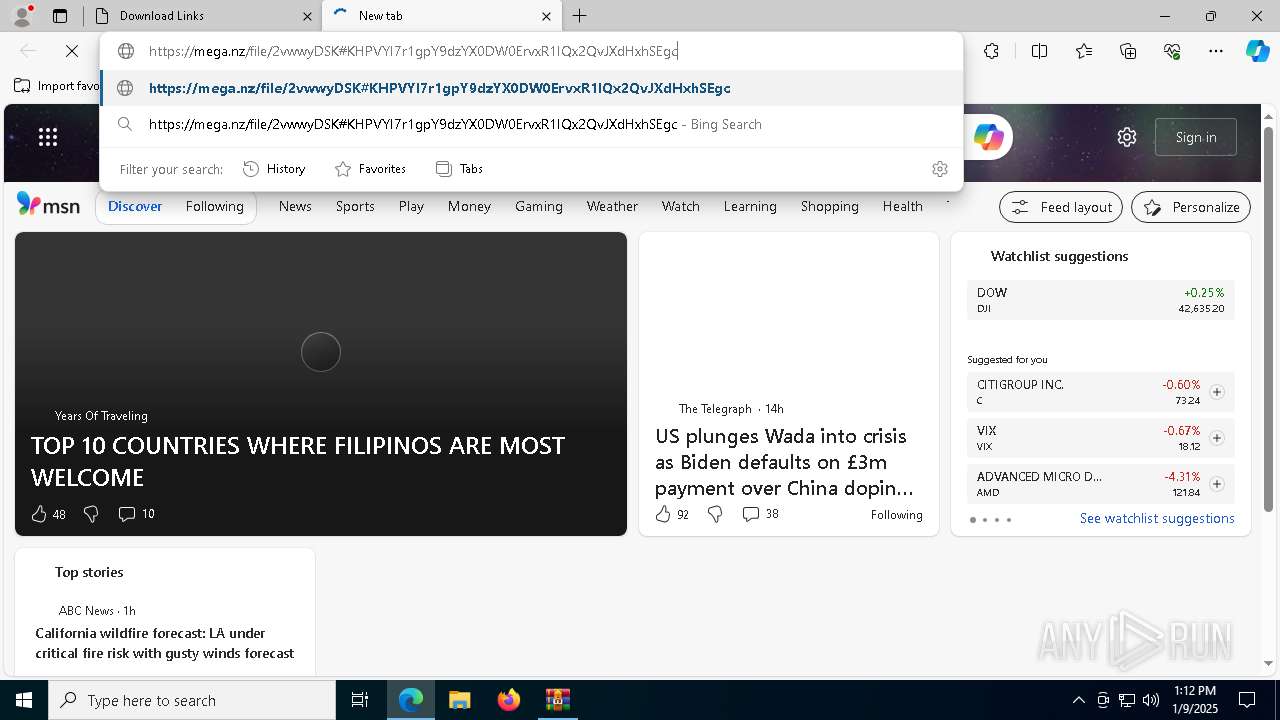Click the Personalize button
1280x720 pixels.
[x=1191, y=207]
